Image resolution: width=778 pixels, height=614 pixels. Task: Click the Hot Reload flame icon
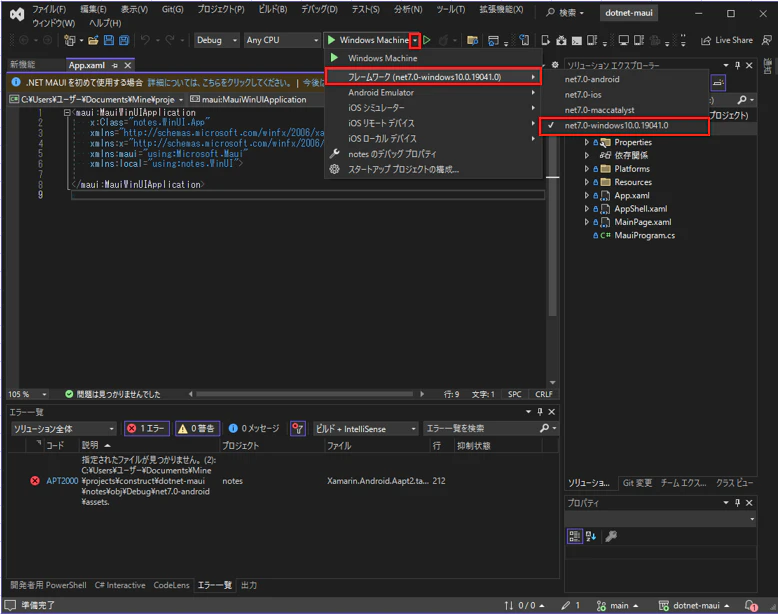click(444, 40)
